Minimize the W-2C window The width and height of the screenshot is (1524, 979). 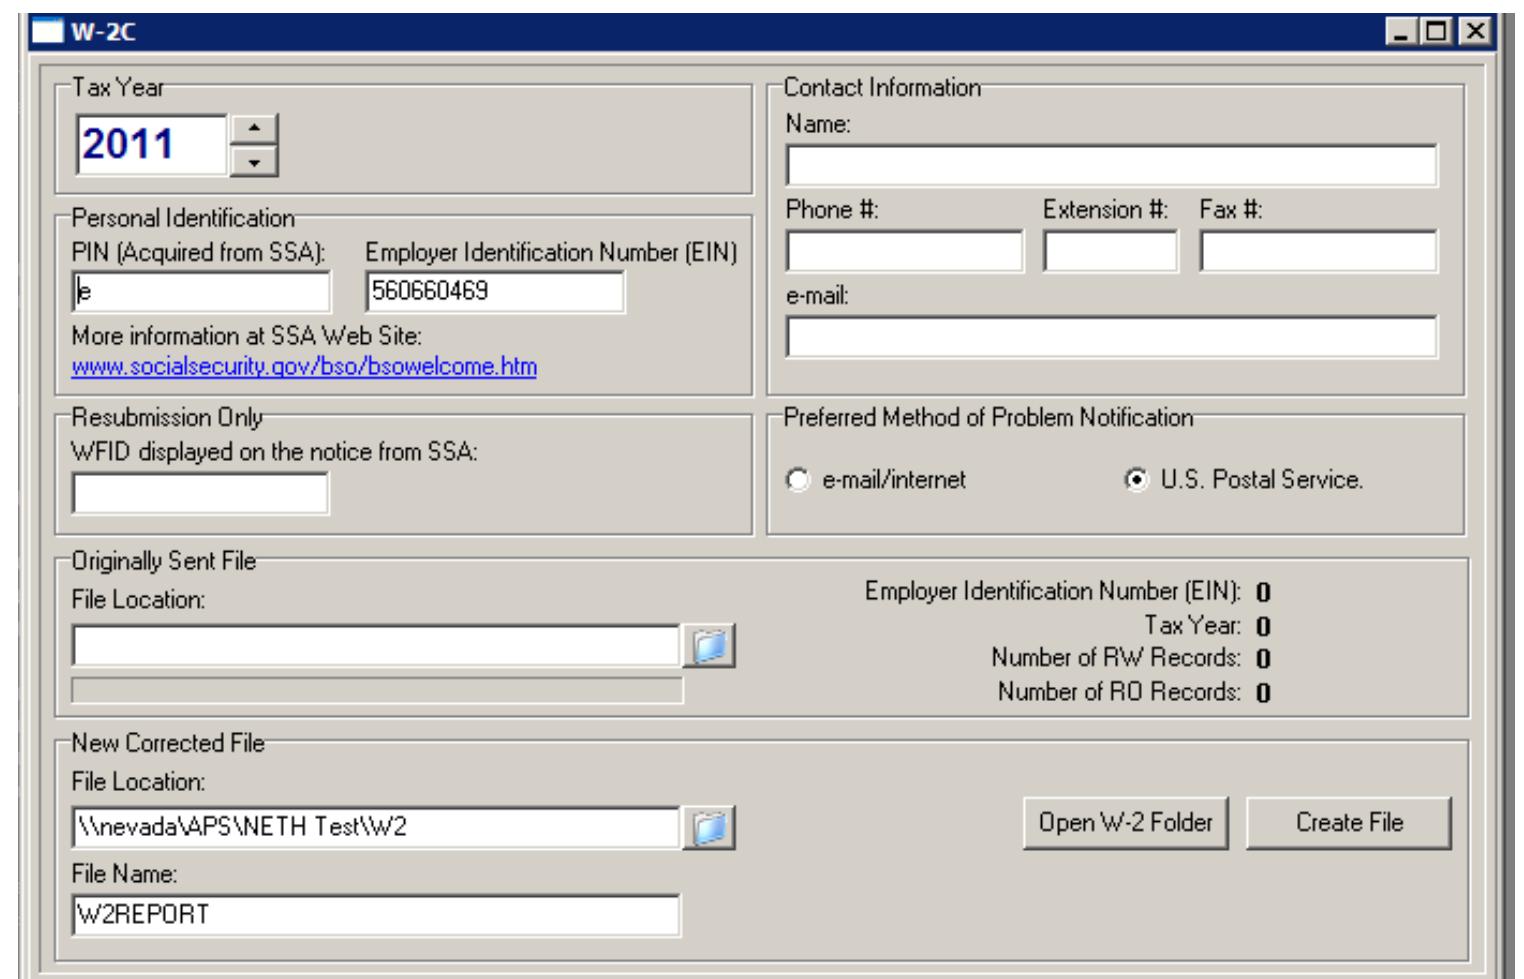1402,32
